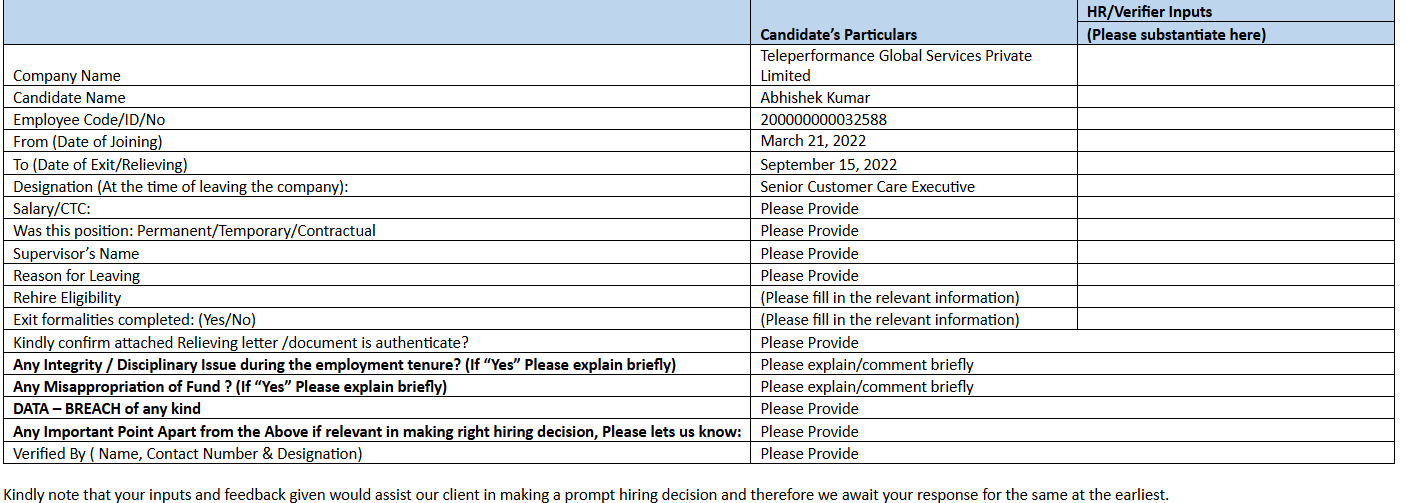The width and height of the screenshot is (1407, 503).
Task: Click the Teleperformance Global Services company name cell
Action: (895, 65)
